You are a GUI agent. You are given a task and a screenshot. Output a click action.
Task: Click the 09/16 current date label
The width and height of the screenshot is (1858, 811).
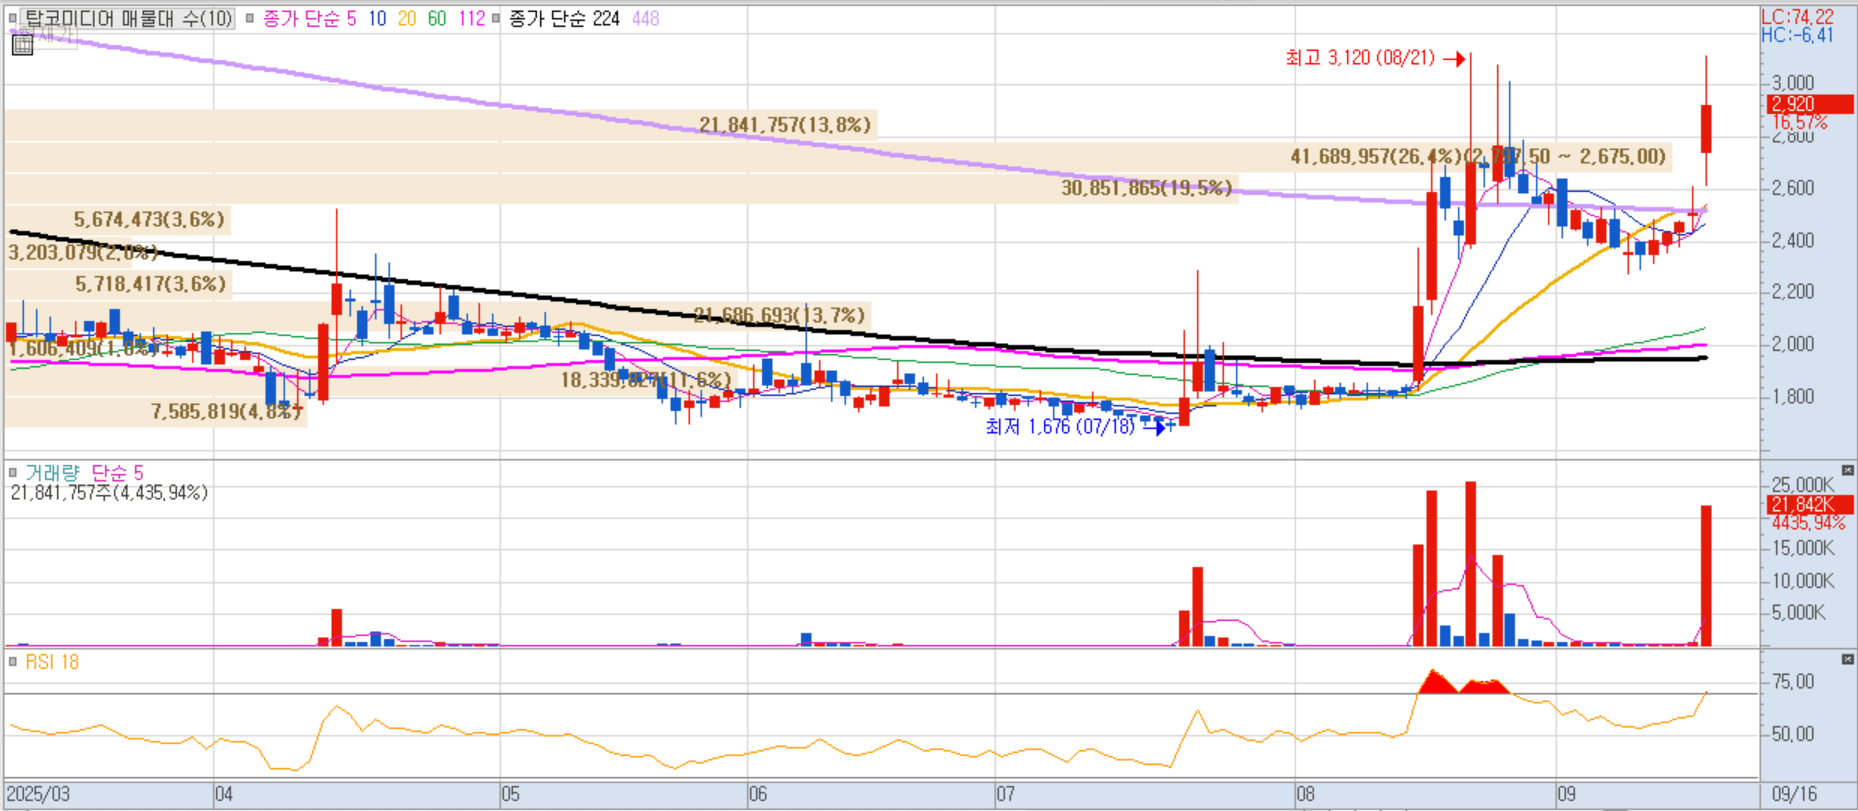pos(1794,794)
